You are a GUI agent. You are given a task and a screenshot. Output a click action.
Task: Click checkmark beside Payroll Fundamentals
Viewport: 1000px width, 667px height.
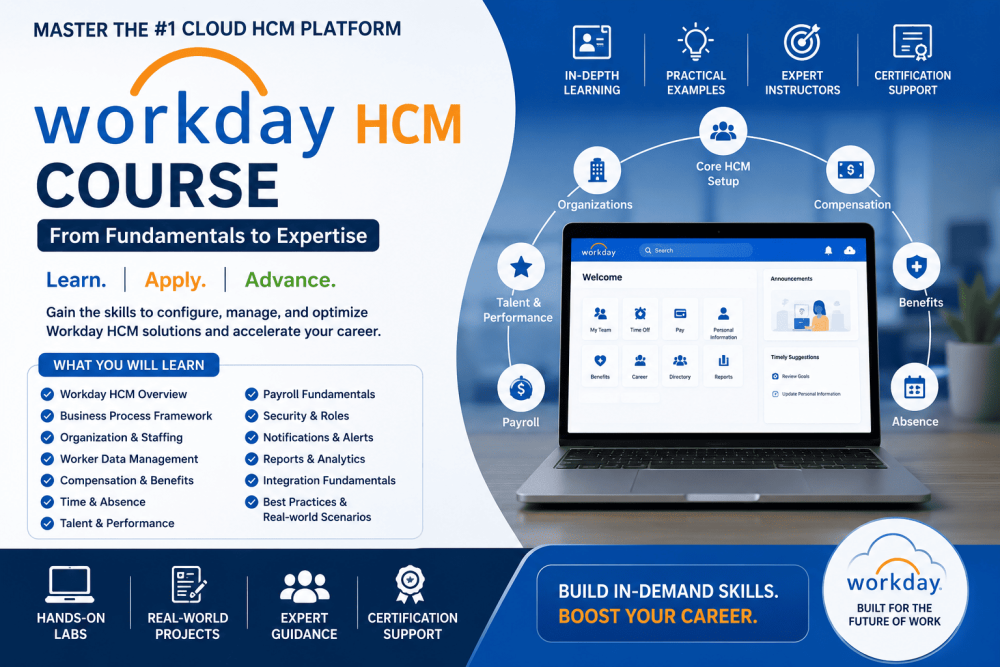(251, 394)
